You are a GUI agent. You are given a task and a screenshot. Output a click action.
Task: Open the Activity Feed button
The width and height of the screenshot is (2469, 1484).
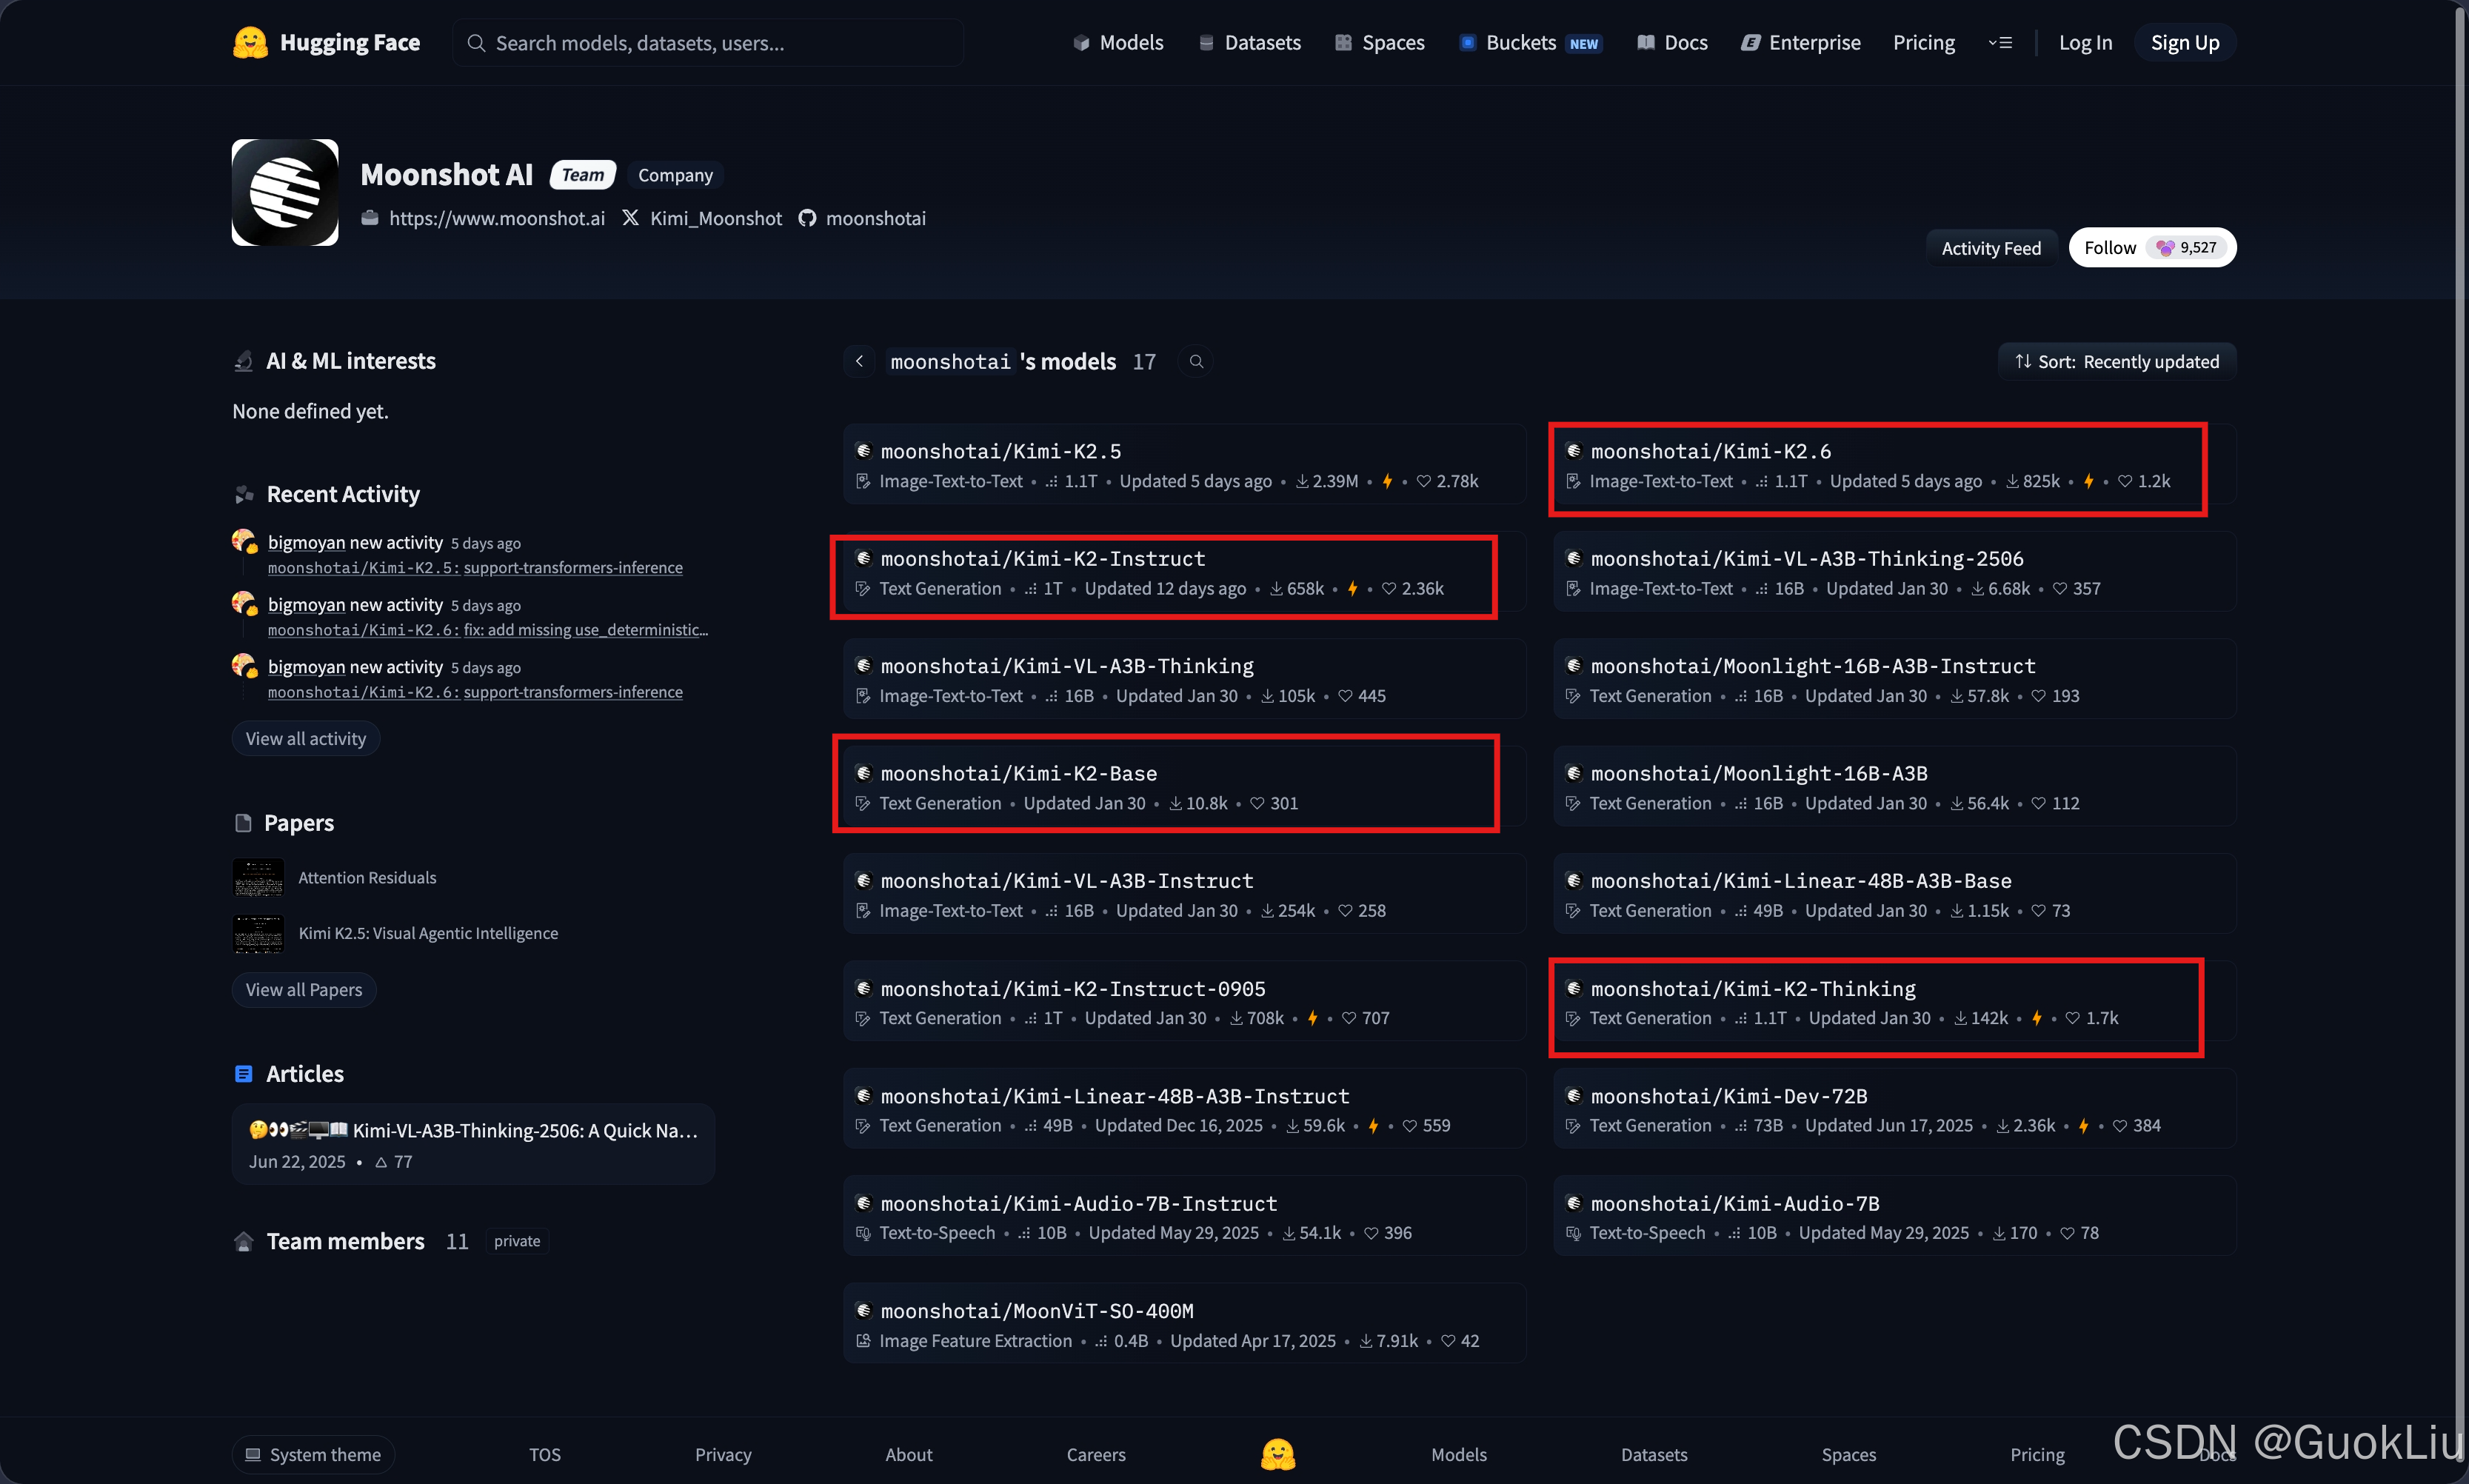click(x=1991, y=248)
